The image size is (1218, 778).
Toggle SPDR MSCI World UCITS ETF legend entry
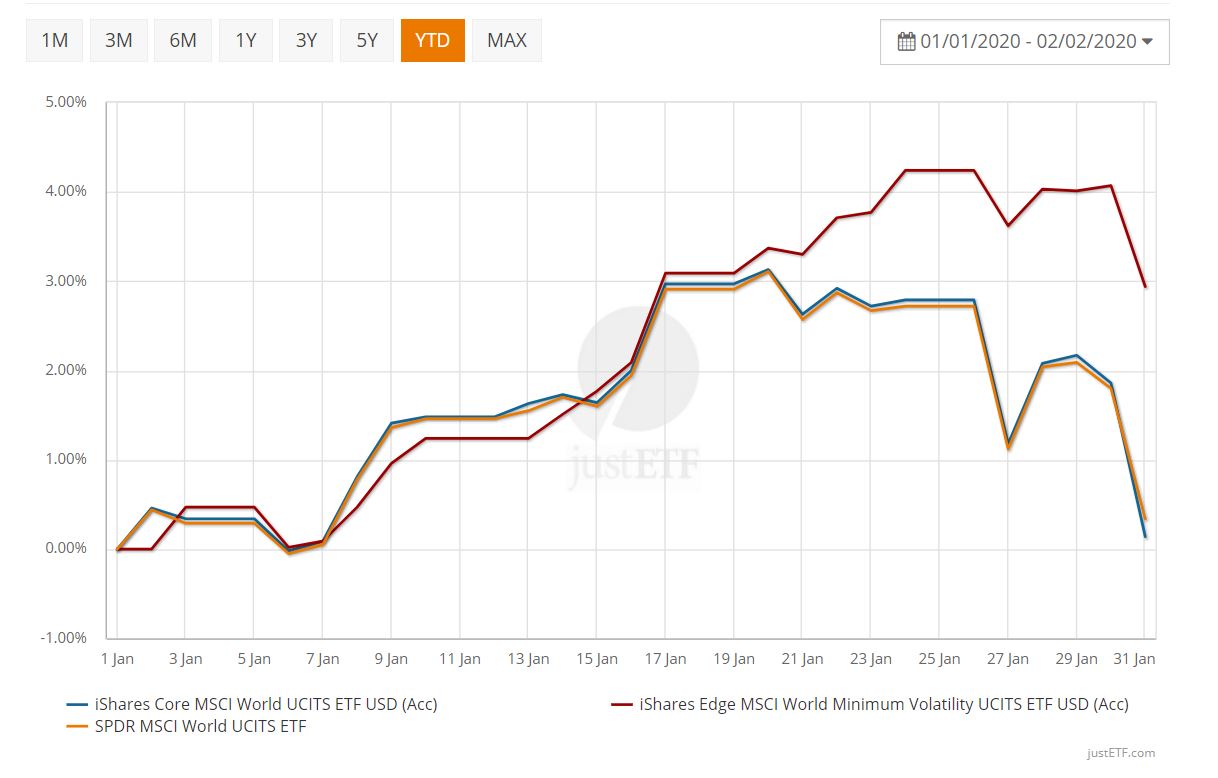click(186, 726)
